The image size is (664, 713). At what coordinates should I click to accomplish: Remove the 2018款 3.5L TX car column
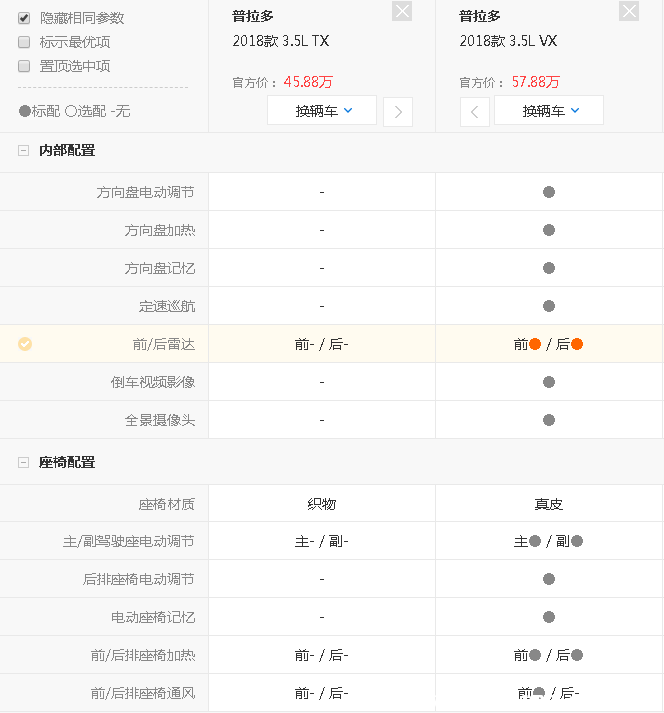point(401,11)
